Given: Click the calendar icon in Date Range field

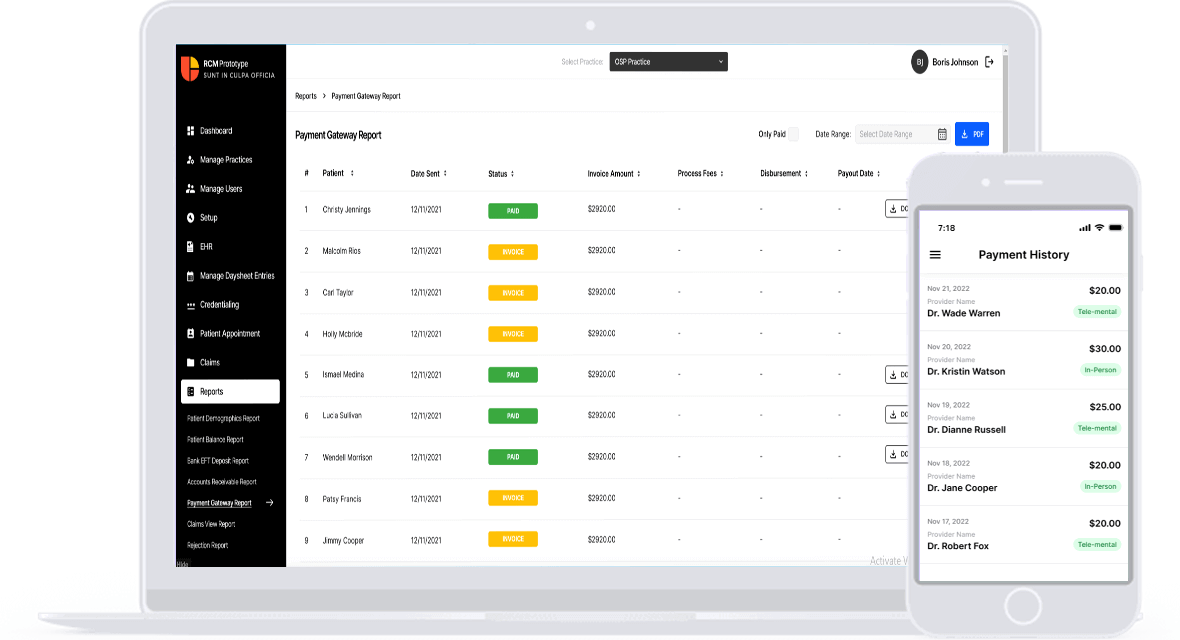Looking at the screenshot, I should (941, 134).
